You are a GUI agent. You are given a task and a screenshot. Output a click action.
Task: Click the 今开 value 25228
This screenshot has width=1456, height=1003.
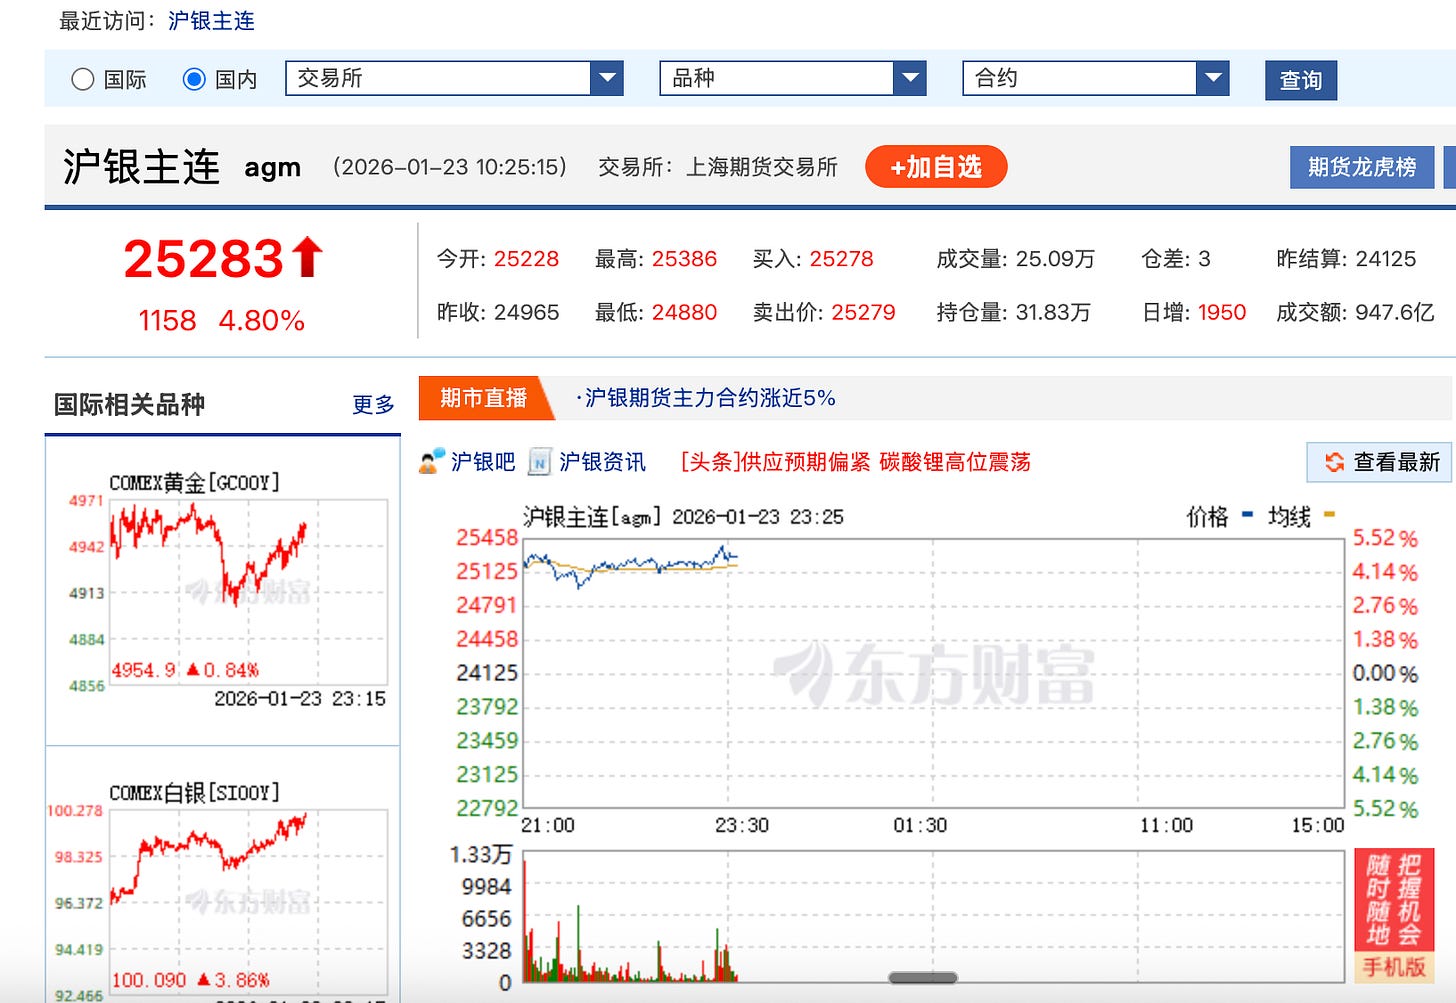526,259
